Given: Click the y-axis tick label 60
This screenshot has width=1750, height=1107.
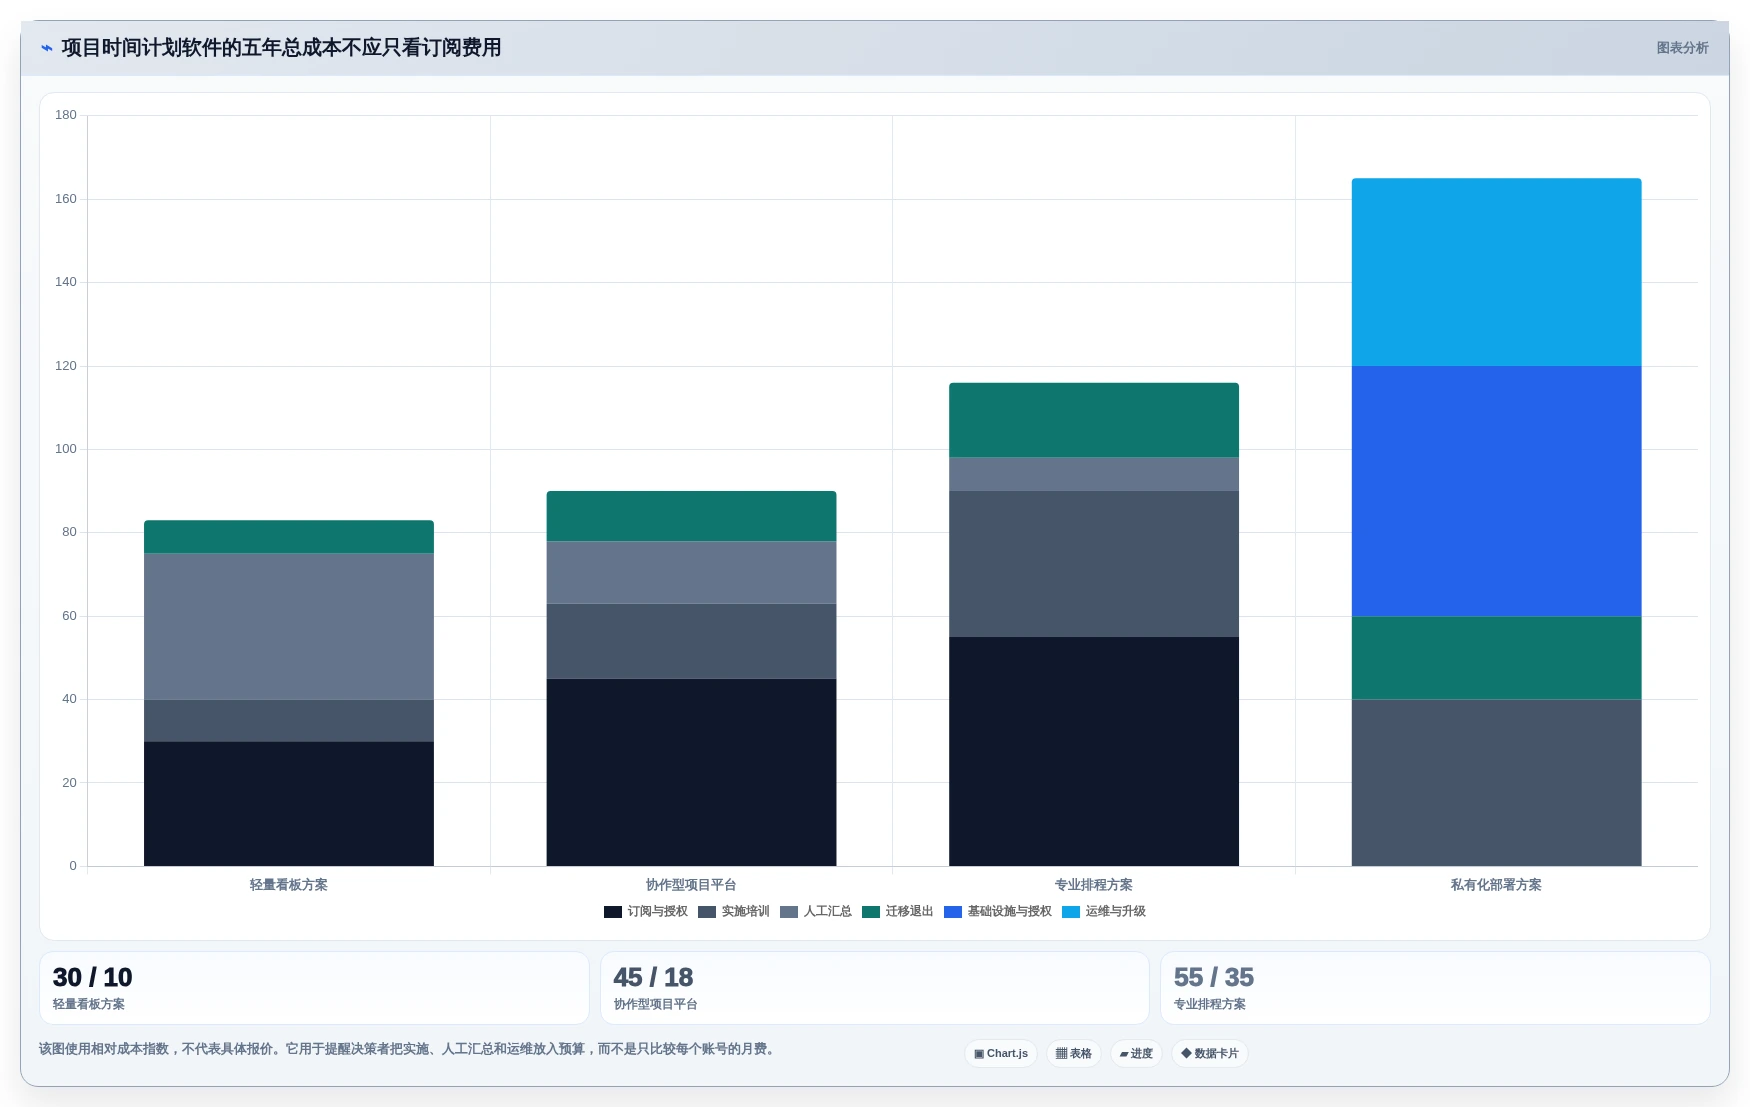Looking at the screenshot, I should (69, 616).
